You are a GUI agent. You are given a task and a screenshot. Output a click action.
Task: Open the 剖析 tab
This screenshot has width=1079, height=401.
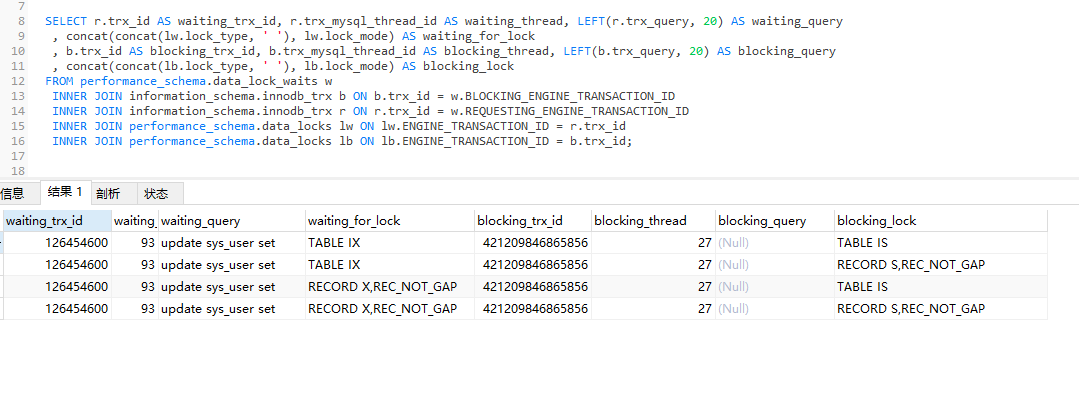pyautogui.click(x=108, y=194)
